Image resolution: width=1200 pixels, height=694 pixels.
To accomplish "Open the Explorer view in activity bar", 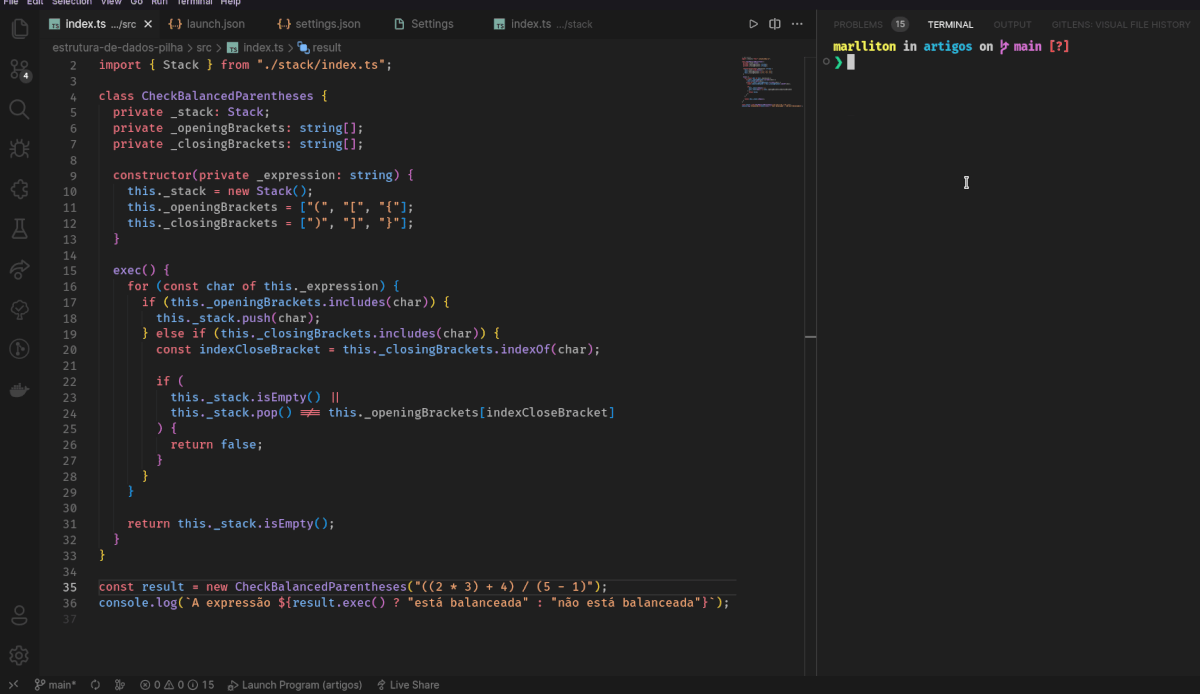I will point(19,29).
